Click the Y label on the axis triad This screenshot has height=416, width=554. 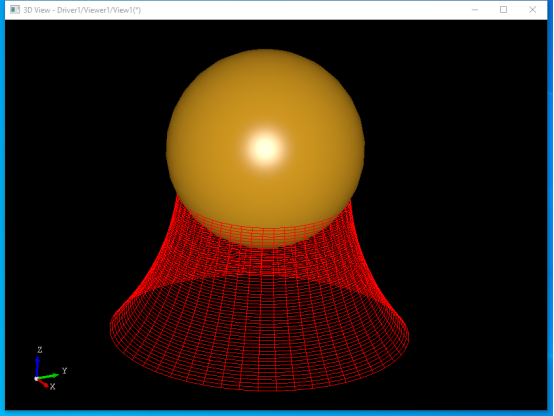(64, 370)
